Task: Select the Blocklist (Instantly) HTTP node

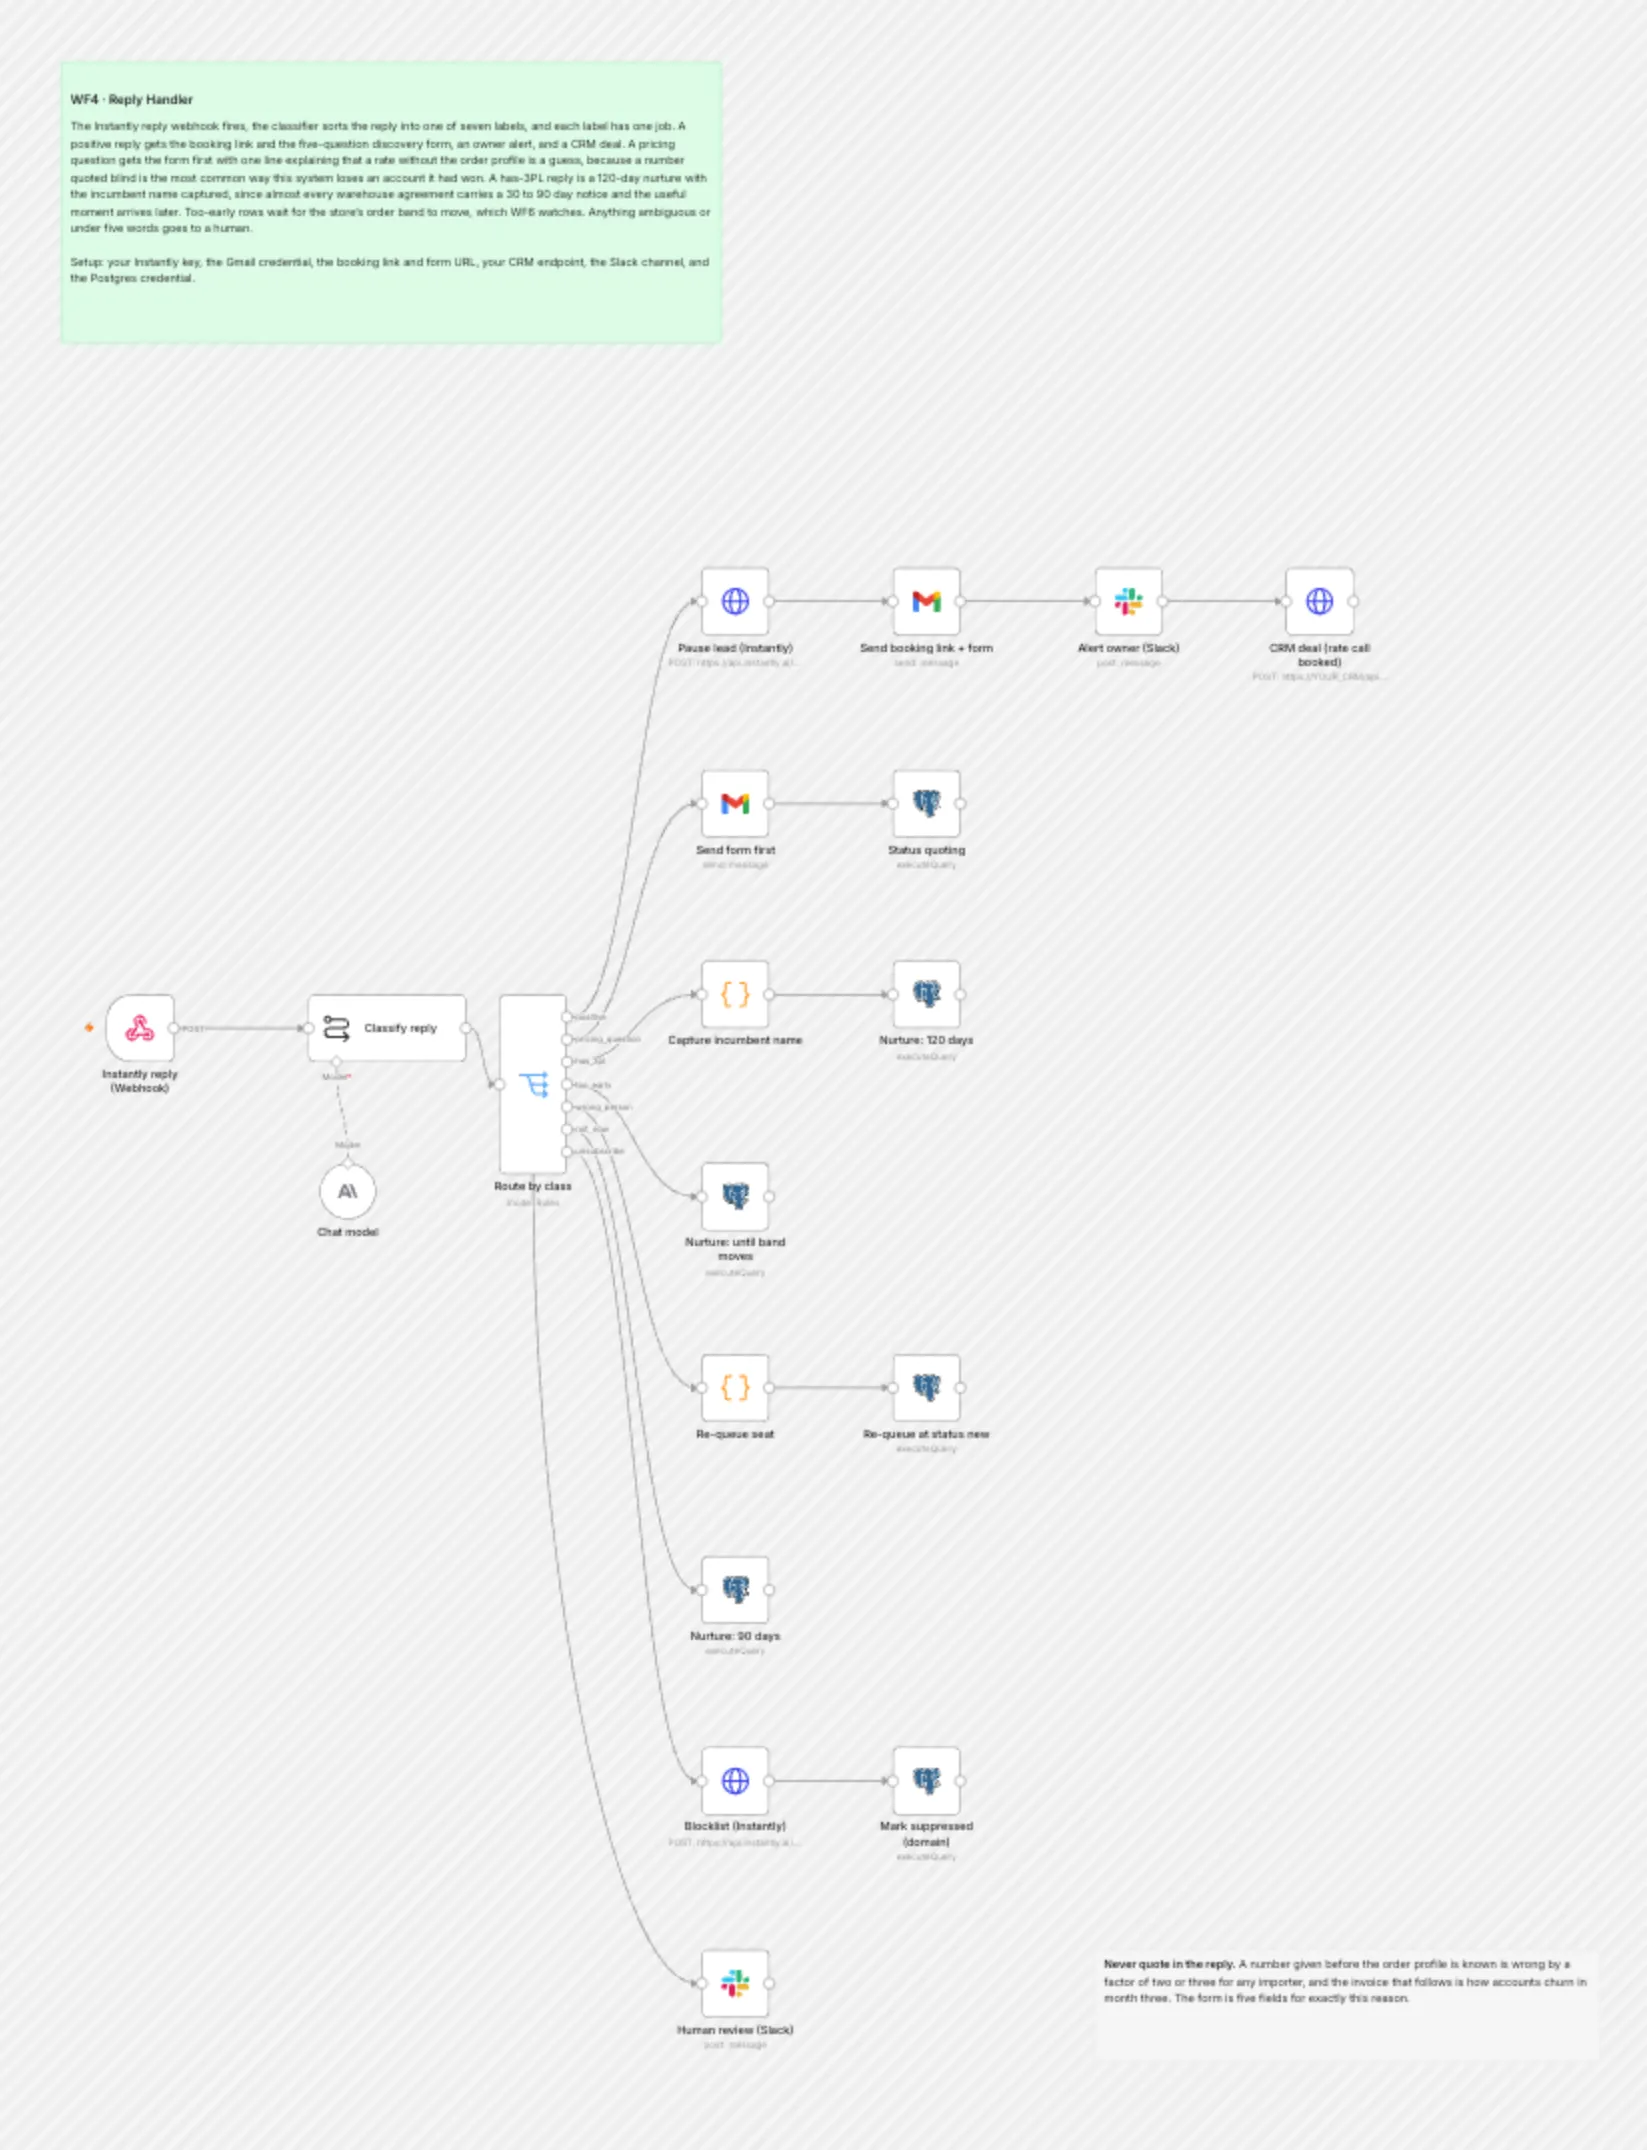Action: (735, 1780)
